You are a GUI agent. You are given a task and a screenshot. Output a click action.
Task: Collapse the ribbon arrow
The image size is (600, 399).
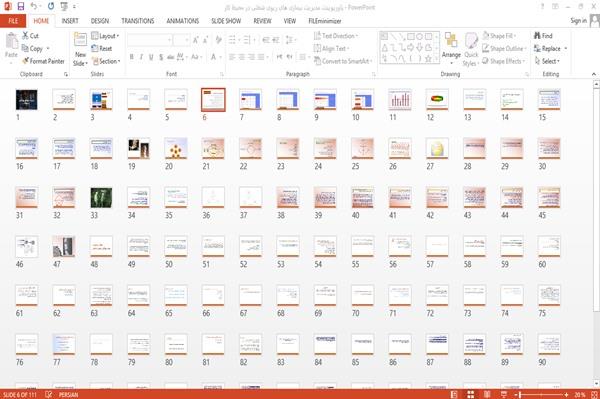point(594,74)
